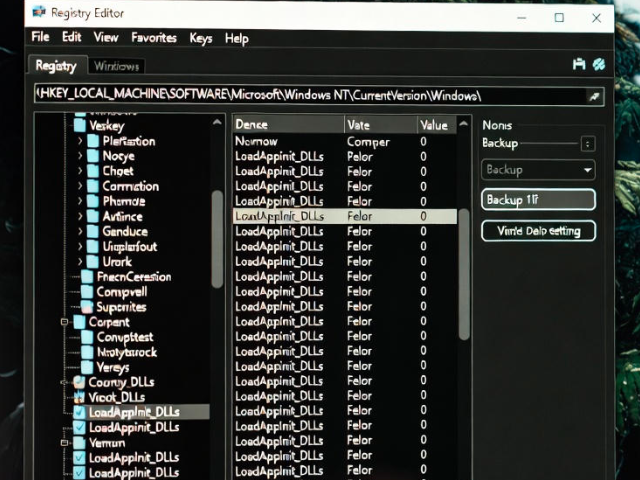Uncheck the Vemun checkbox in the tree

pos(79,442)
